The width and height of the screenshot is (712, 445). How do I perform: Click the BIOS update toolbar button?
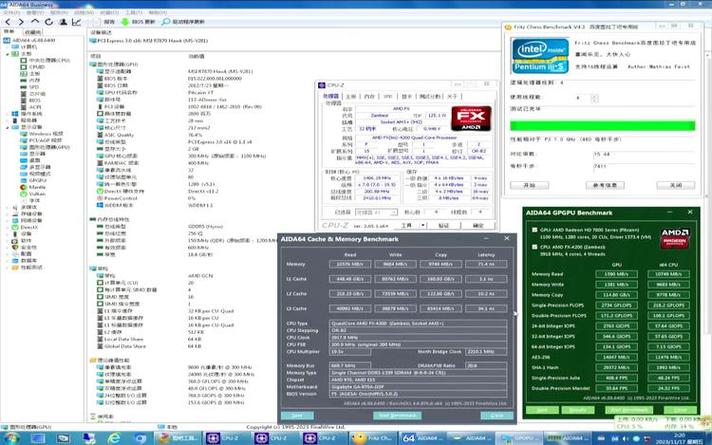(x=138, y=22)
